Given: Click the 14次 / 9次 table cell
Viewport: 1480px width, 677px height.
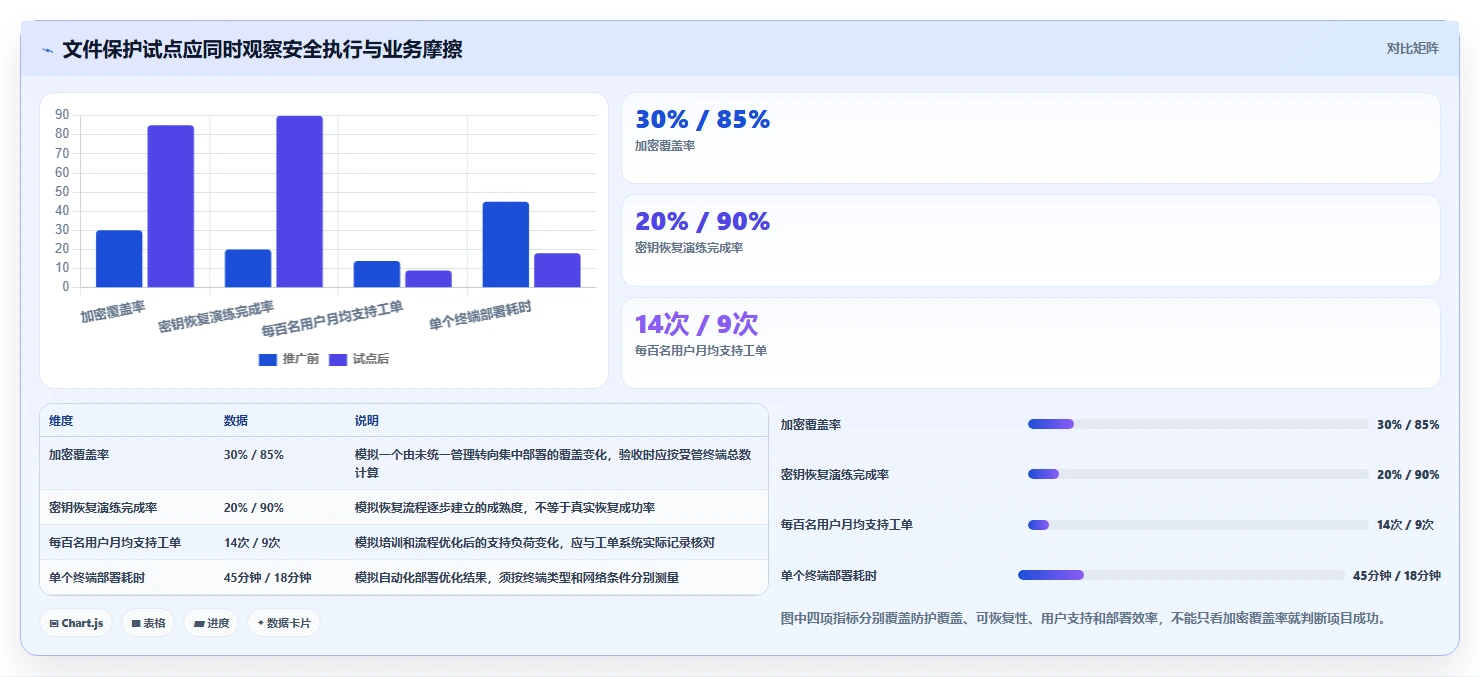Looking at the screenshot, I should [x=252, y=543].
